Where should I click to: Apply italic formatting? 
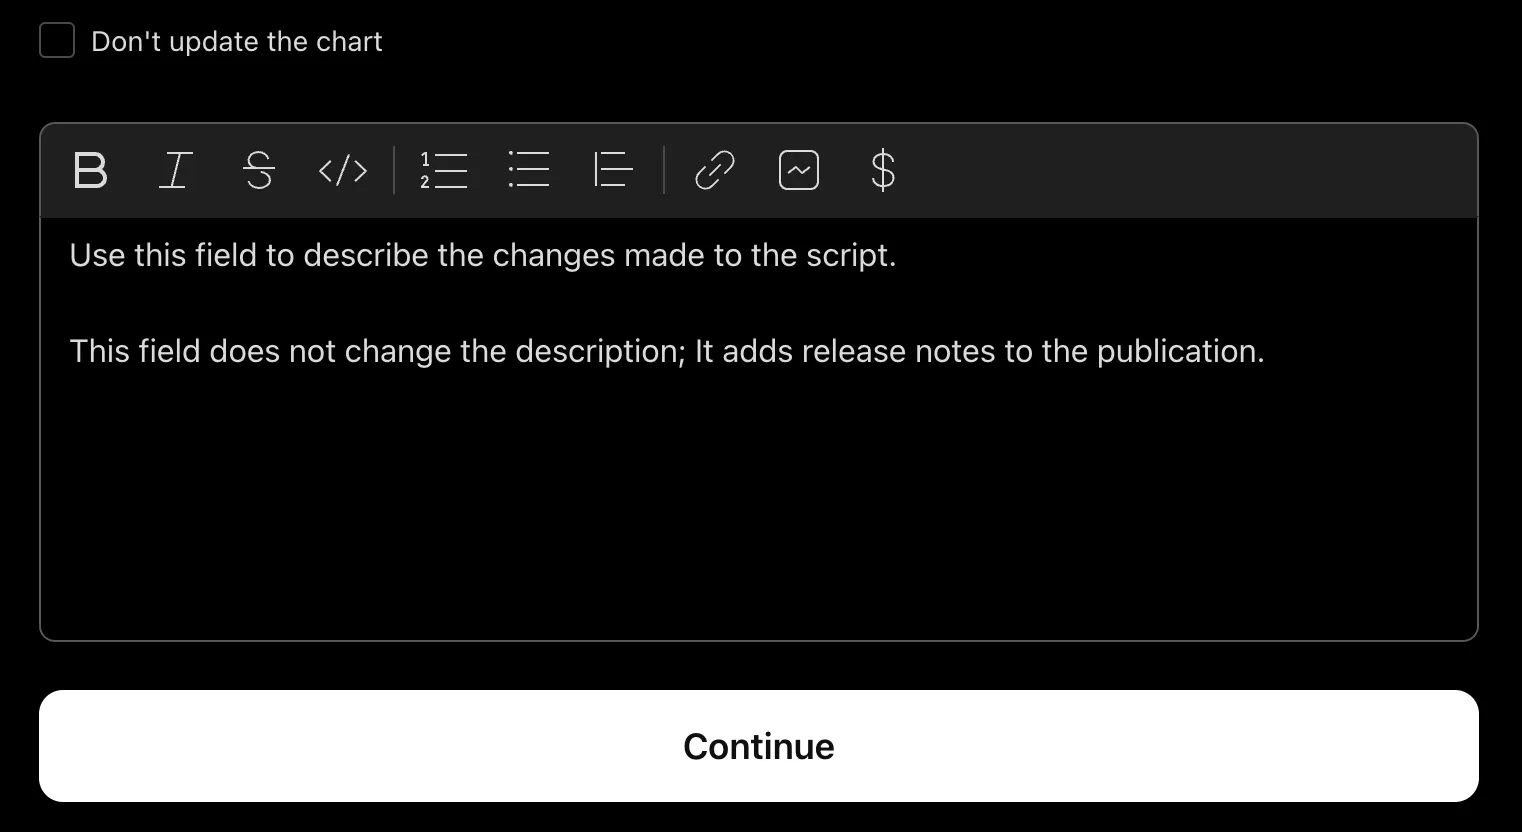[175, 171]
